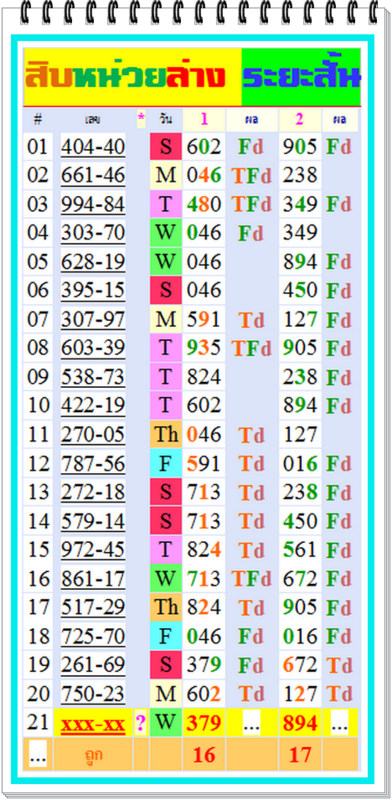Viewport: 392px width, 800px height.
Task: Click the ellipsis result box beside 379 in row 21
Action: (x=252, y=723)
